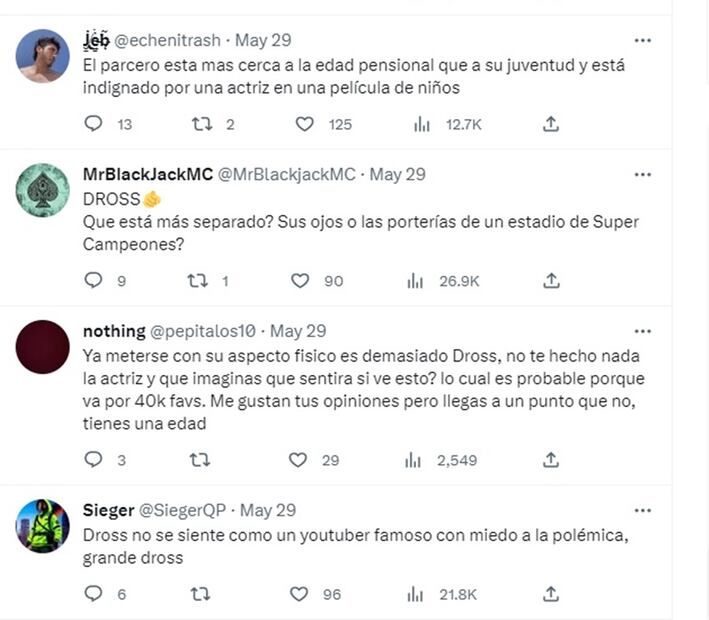Click Sieger's avatar thumbnail
709x620 pixels.
[x=43, y=525]
